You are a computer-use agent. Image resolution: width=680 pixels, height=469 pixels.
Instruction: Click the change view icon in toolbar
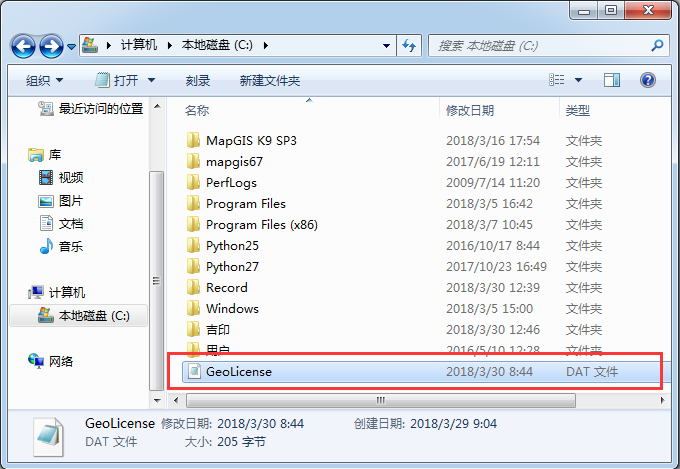pos(555,80)
